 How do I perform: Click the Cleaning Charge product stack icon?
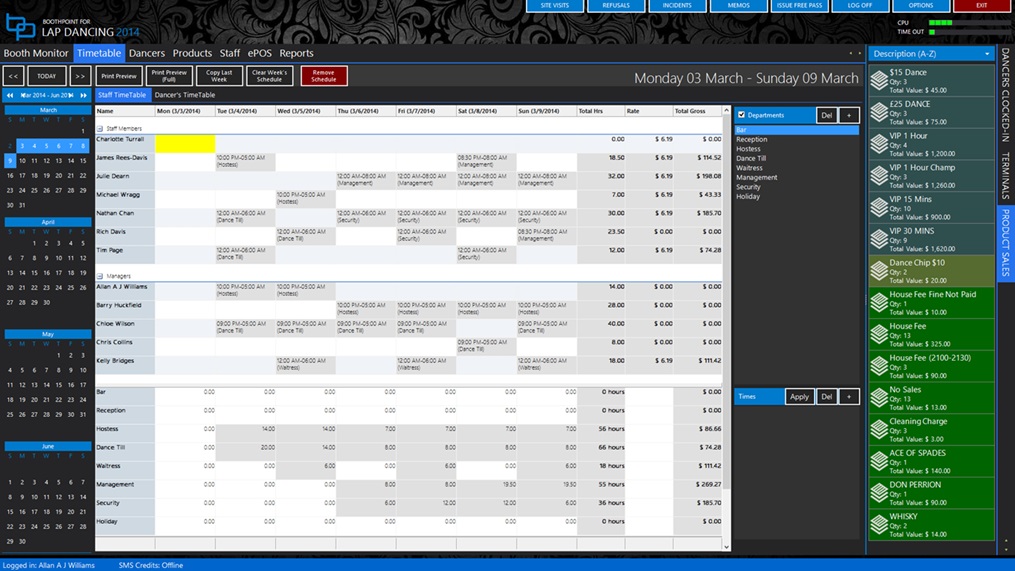point(878,429)
